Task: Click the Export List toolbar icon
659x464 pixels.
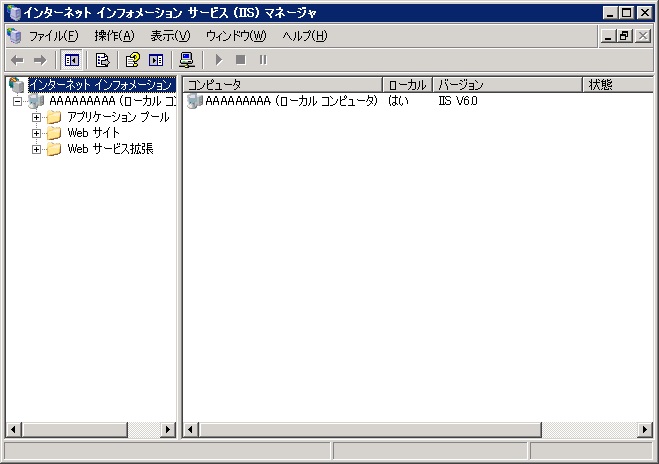Action: pyautogui.click(x=102, y=60)
